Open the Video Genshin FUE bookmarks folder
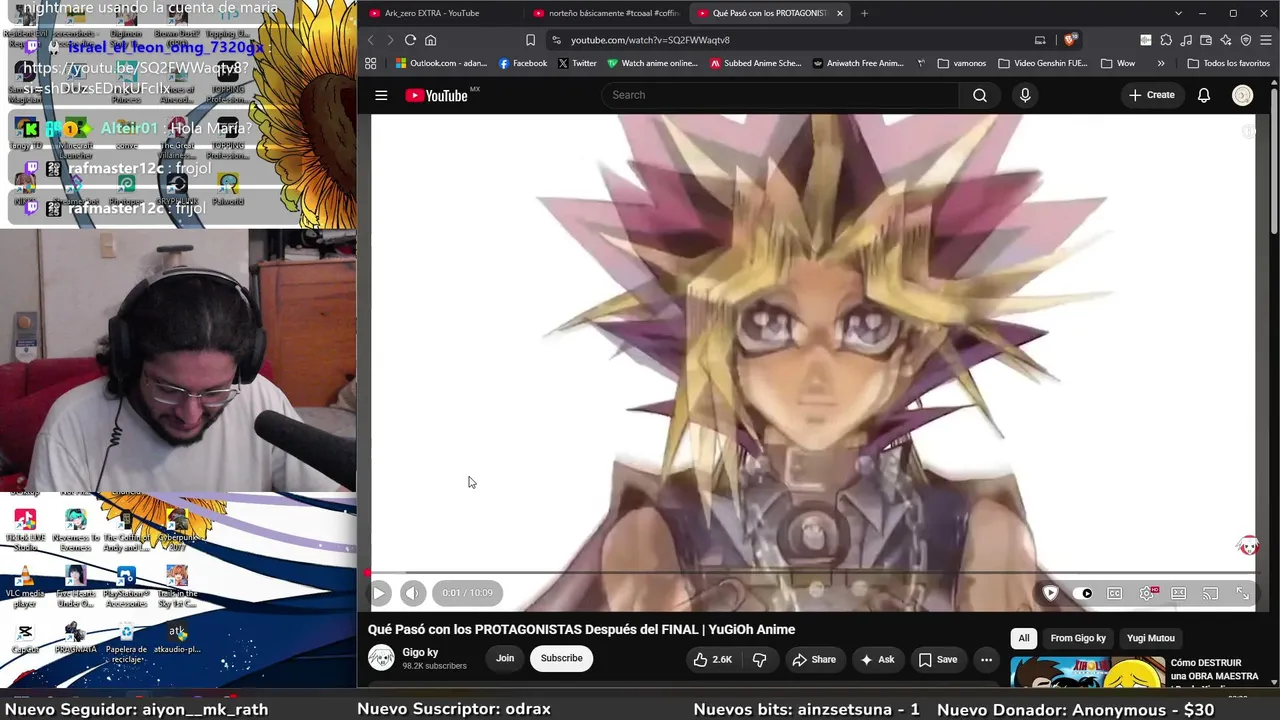1280x720 pixels. click(x=1043, y=63)
